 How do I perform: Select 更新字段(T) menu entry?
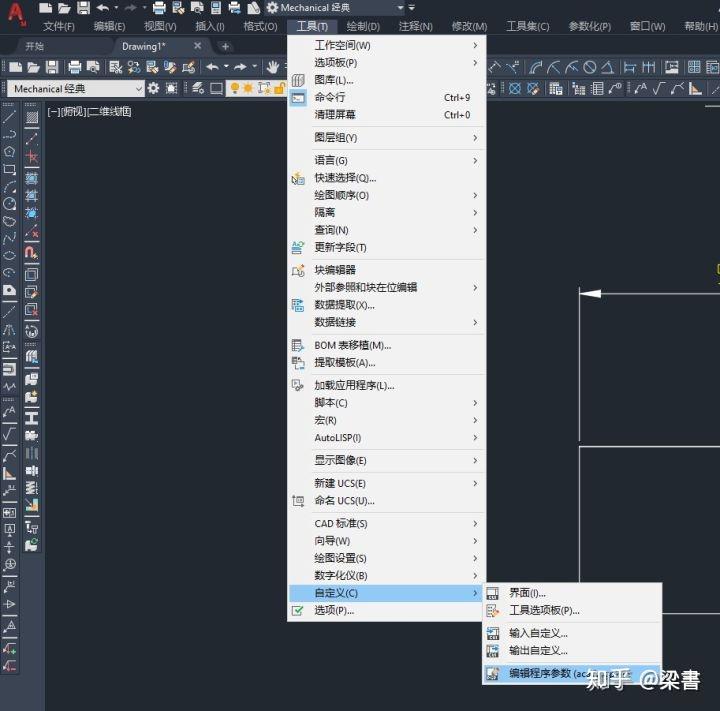(x=387, y=248)
